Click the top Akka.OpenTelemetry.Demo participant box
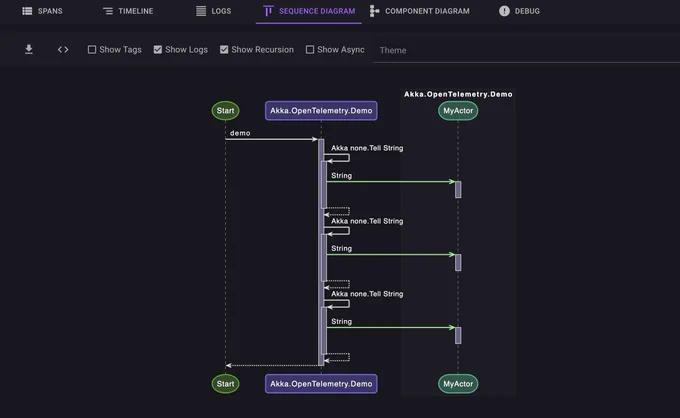 pyautogui.click(x=321, y=111)
